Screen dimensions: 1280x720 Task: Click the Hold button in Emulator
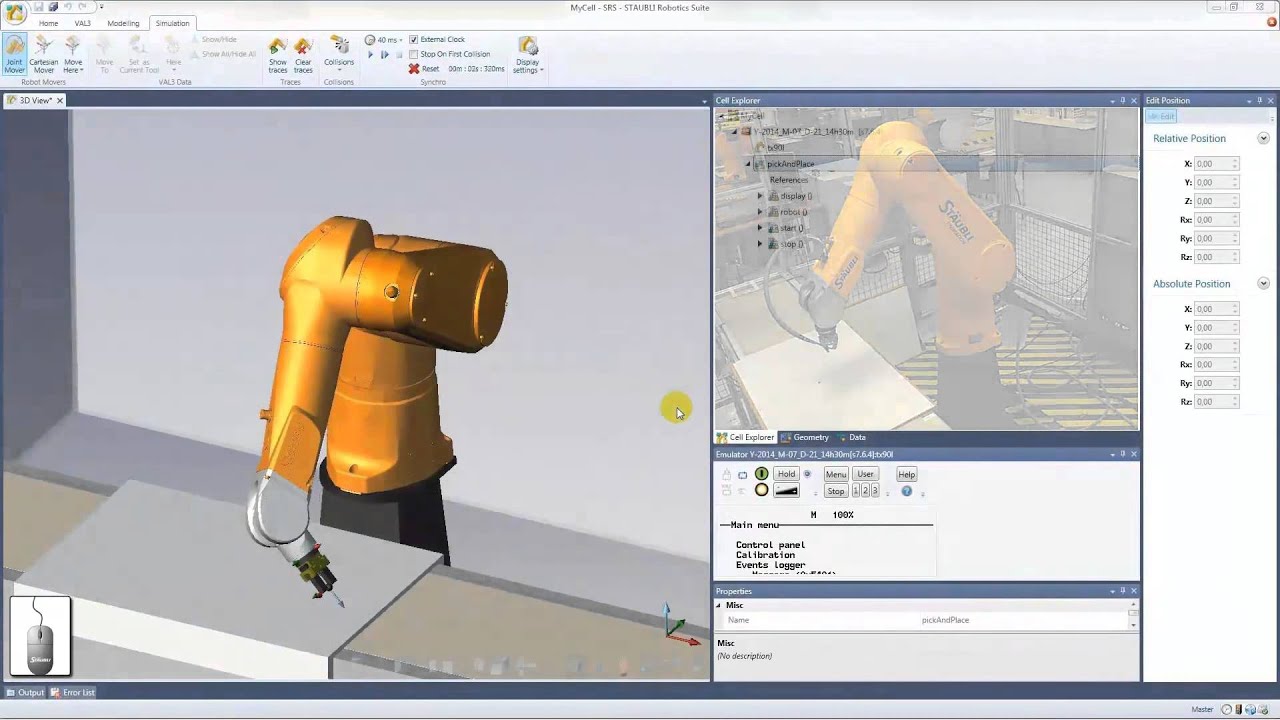(787, 474)
